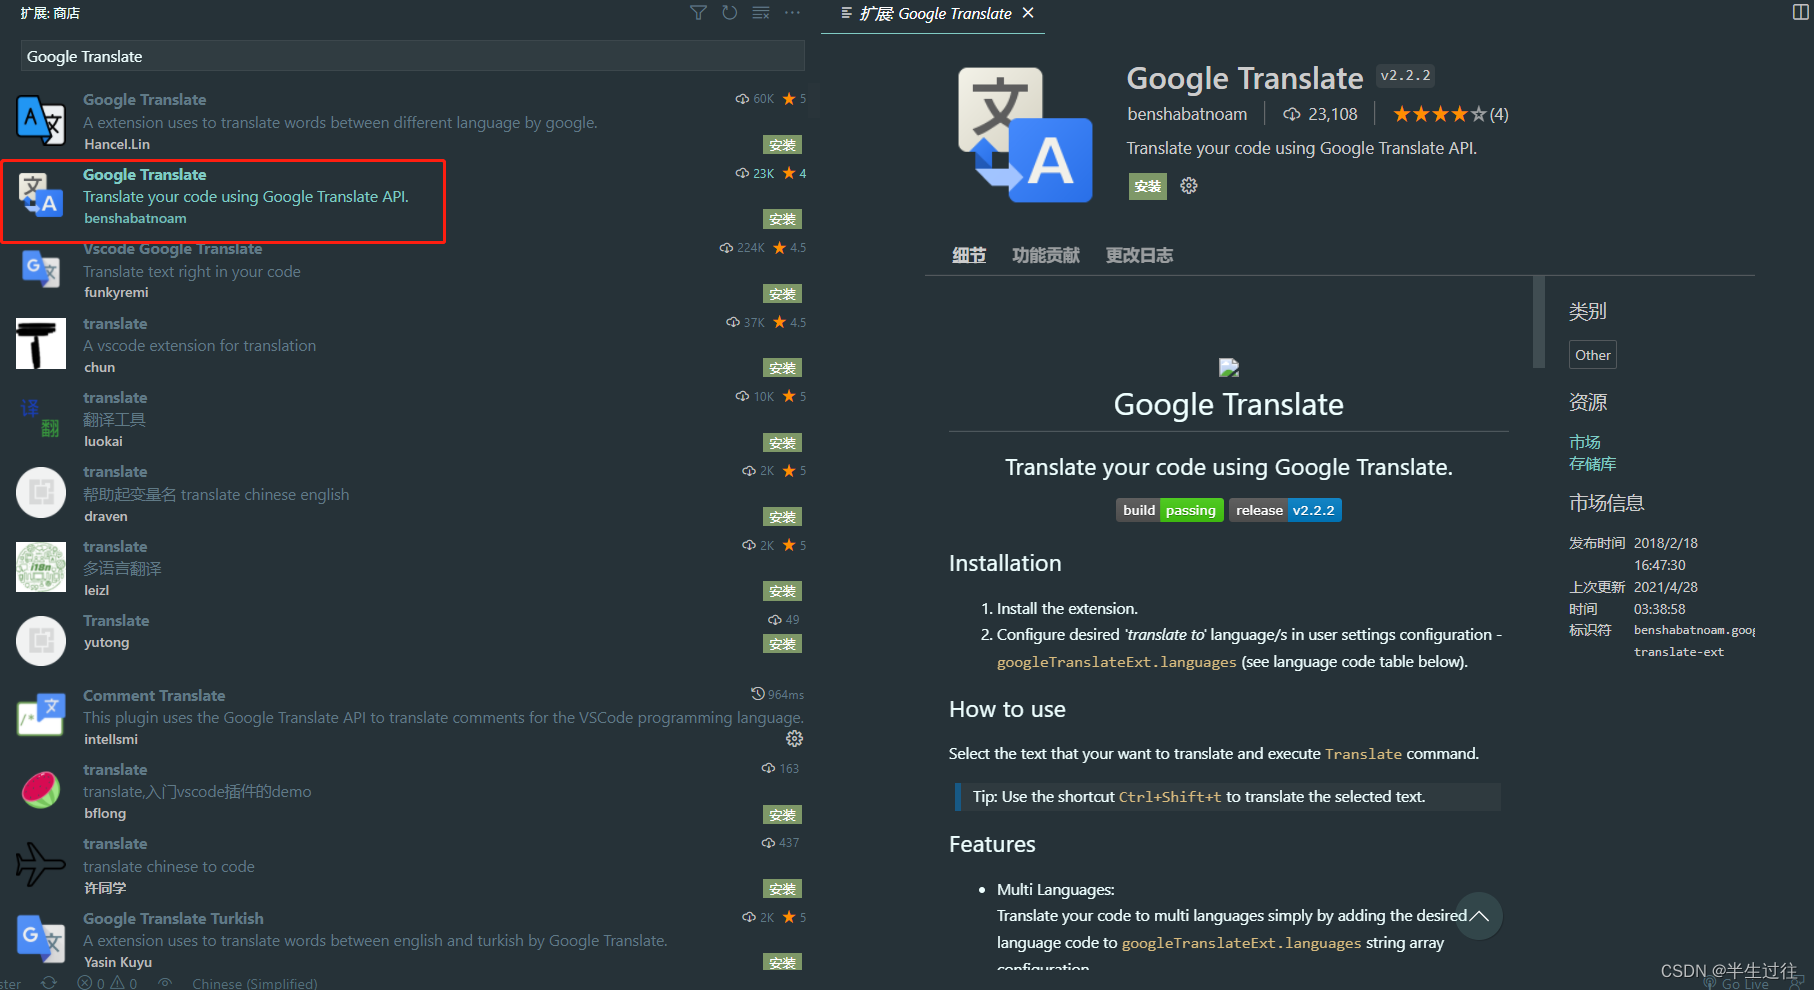Click the scroll to top arrow button
The height and width of the screenshot is (990, 1814).
1479,916
